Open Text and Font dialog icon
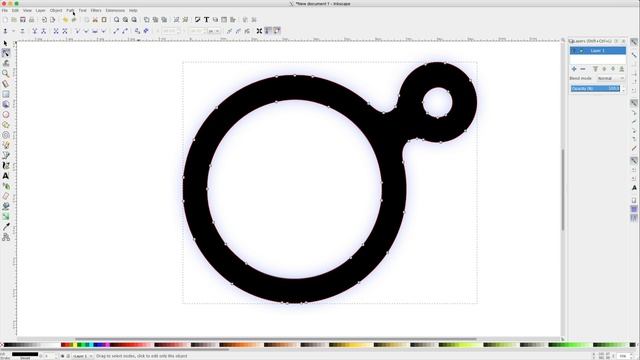The height and width of the screenshot is (360, 640). coord(207,20)
